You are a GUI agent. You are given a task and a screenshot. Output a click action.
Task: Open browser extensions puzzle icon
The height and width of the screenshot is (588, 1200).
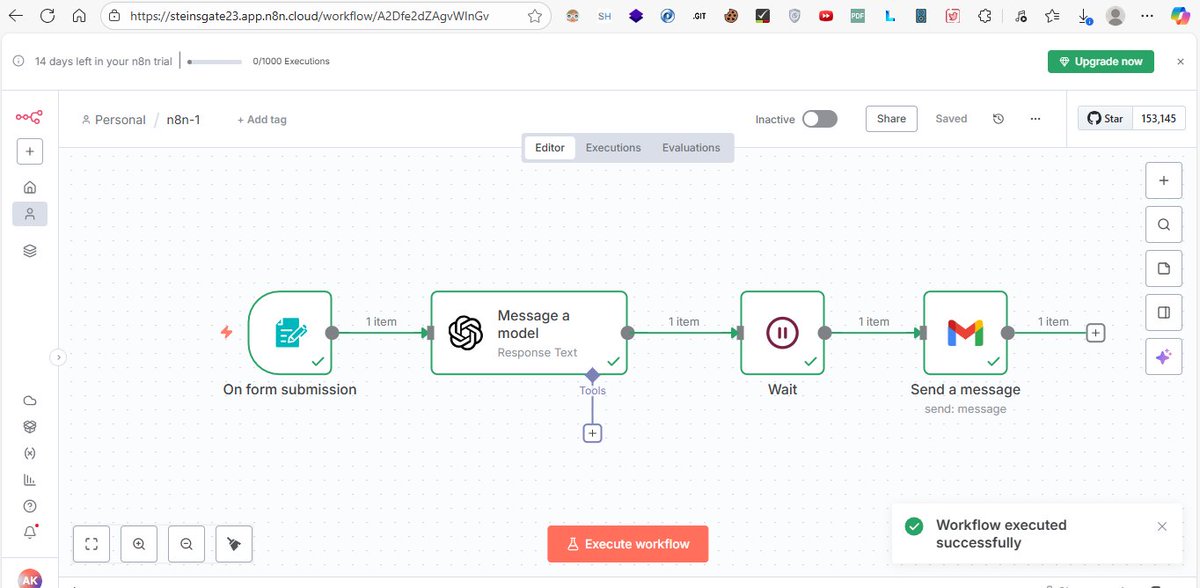click(x=985, y=16)
